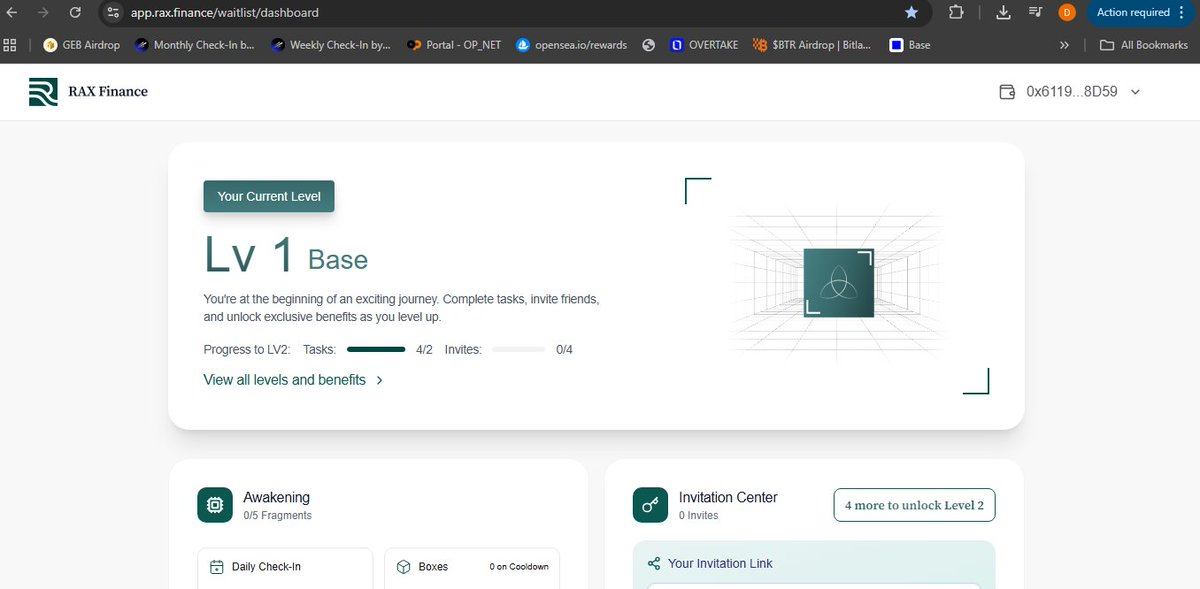This screenshot has width=1200, height=589.
Task: Click the Boxes cube icon
Action: [x=403, y=567]
